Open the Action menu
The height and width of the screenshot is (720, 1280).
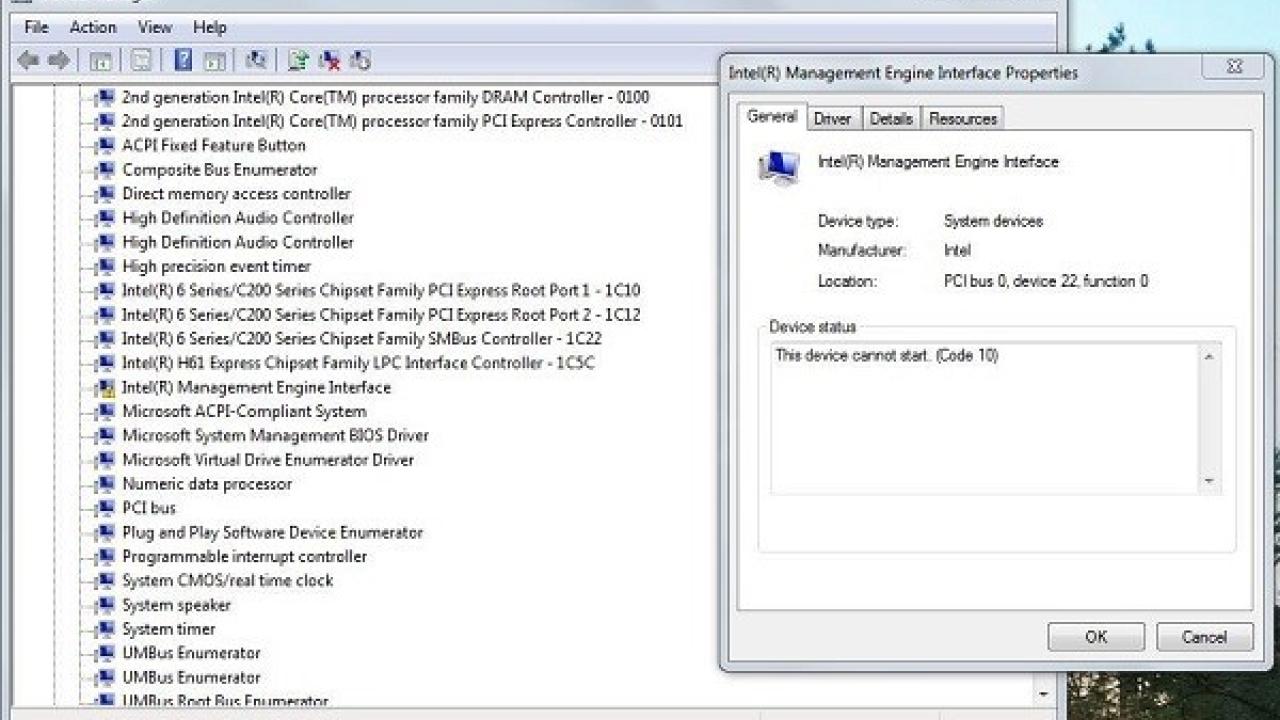pyautogui.click(x=93, y=27)
